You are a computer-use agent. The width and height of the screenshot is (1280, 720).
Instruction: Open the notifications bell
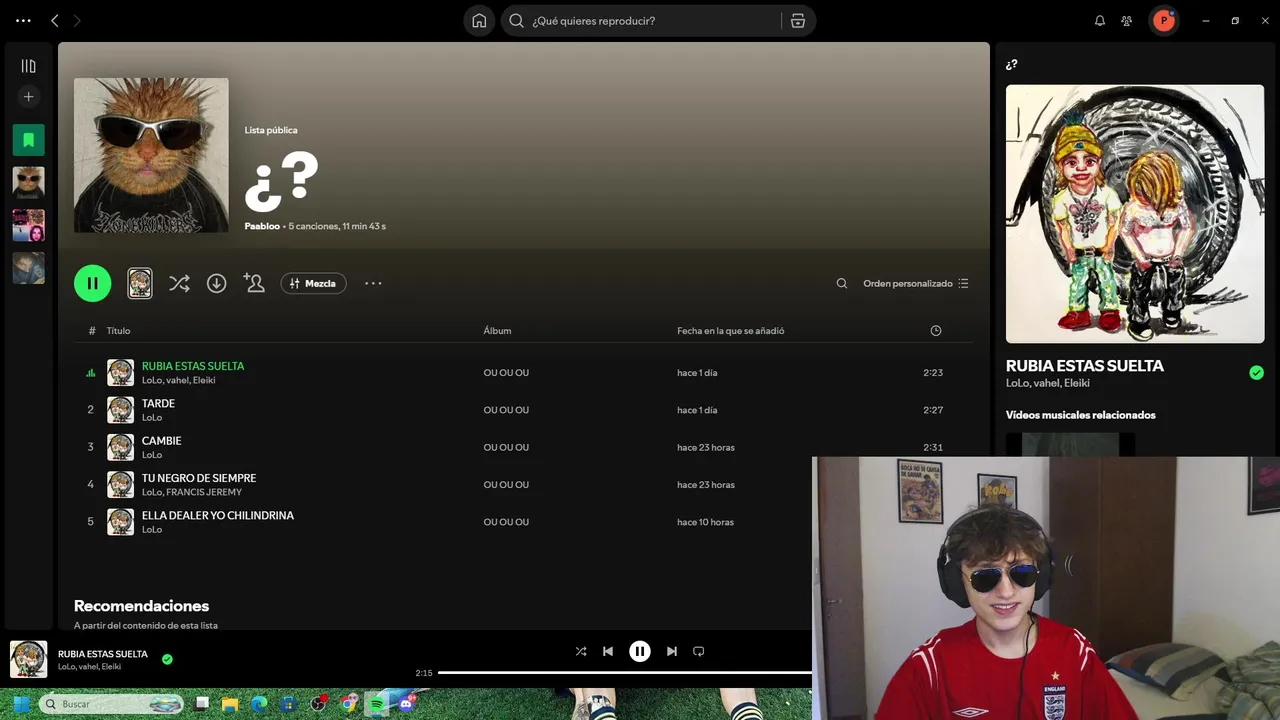[x=1100, y=20]
